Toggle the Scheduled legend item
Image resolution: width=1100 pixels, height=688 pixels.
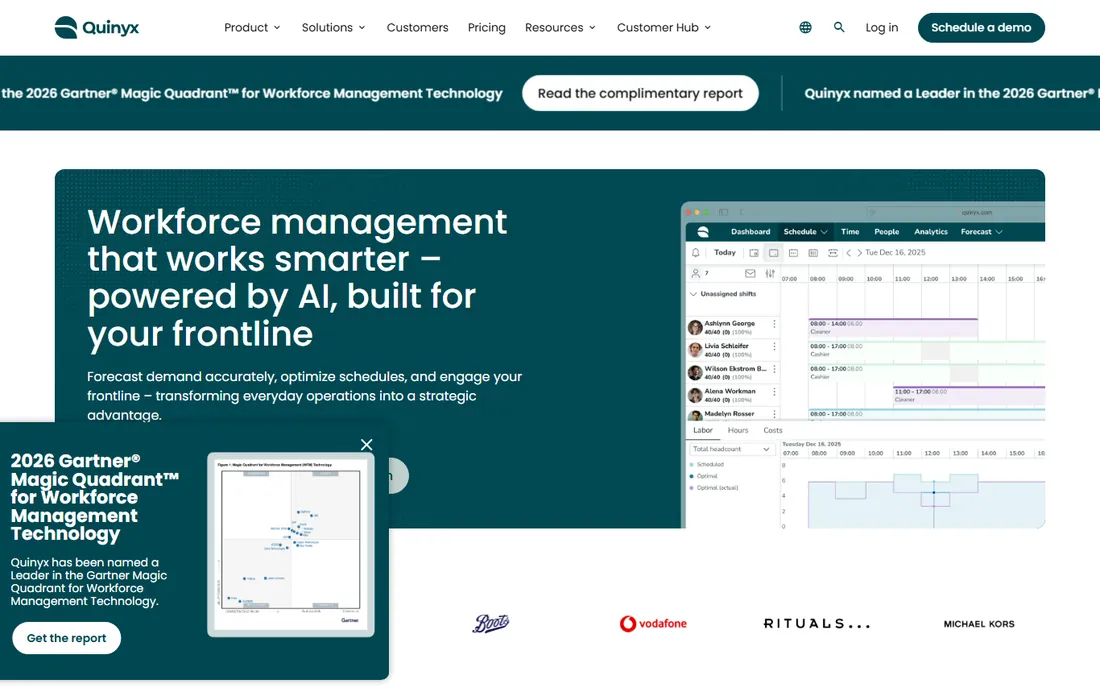tap(707, 464)
